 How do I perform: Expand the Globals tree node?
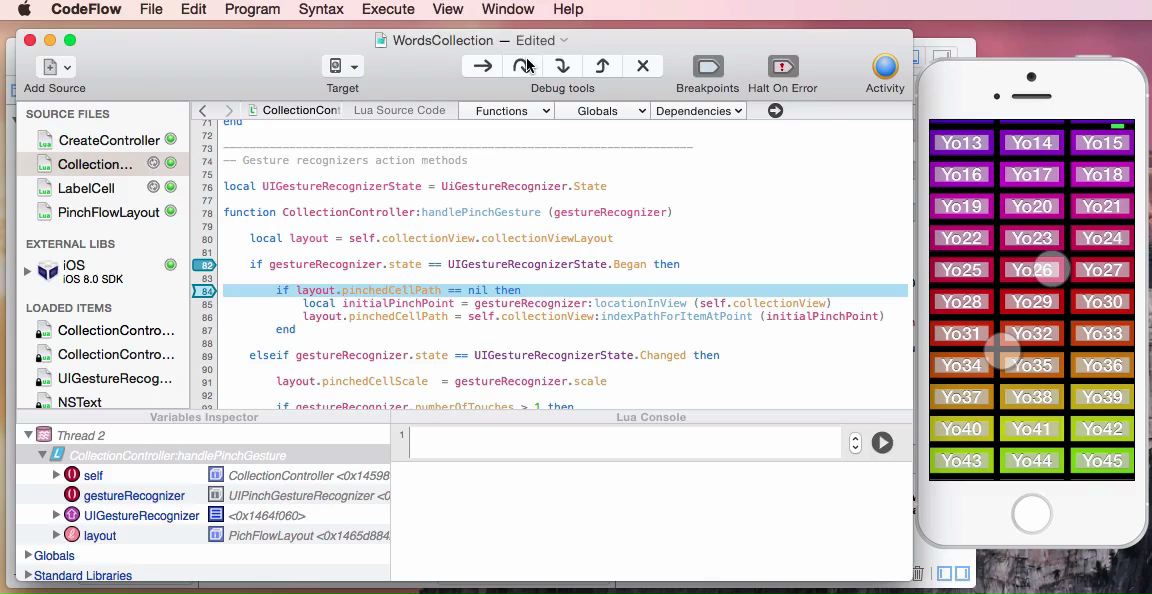coord(28,555)
